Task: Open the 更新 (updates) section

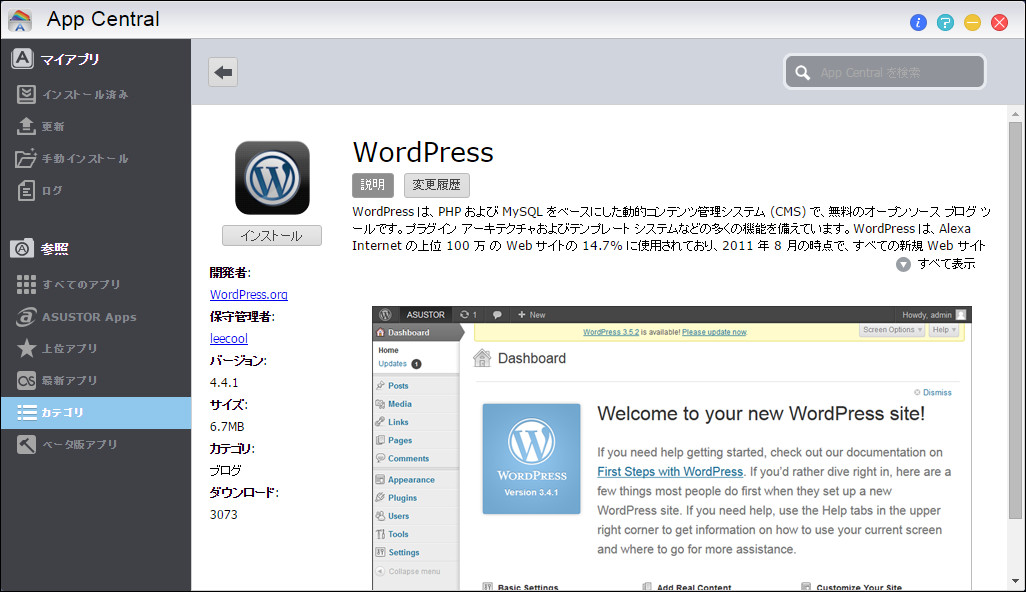Action: coord(52,126)
